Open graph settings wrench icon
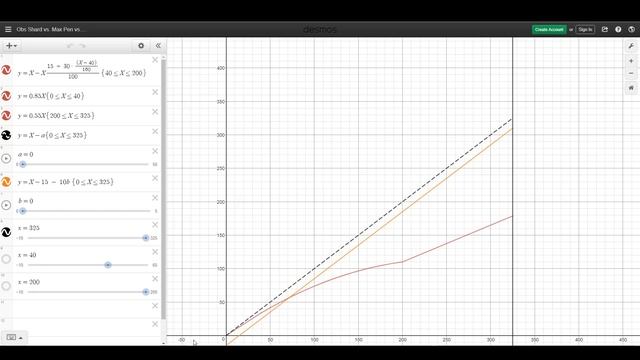640x360 pixels. pos(631,46)
